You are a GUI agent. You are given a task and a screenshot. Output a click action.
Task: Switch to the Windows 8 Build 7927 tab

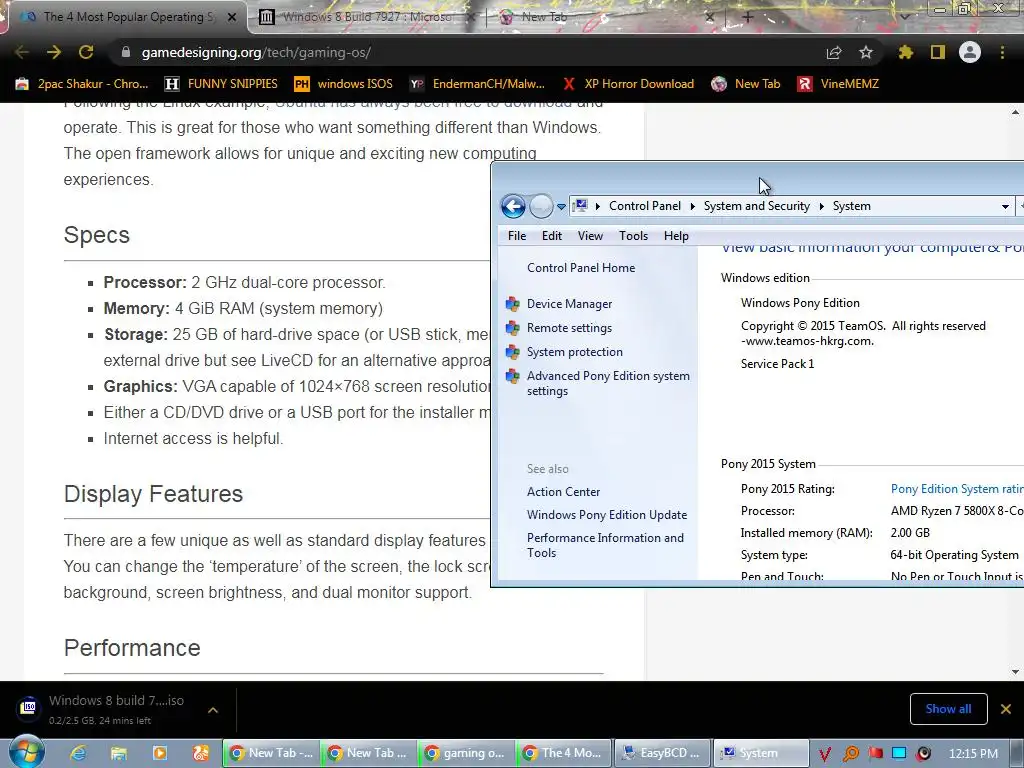366,17
